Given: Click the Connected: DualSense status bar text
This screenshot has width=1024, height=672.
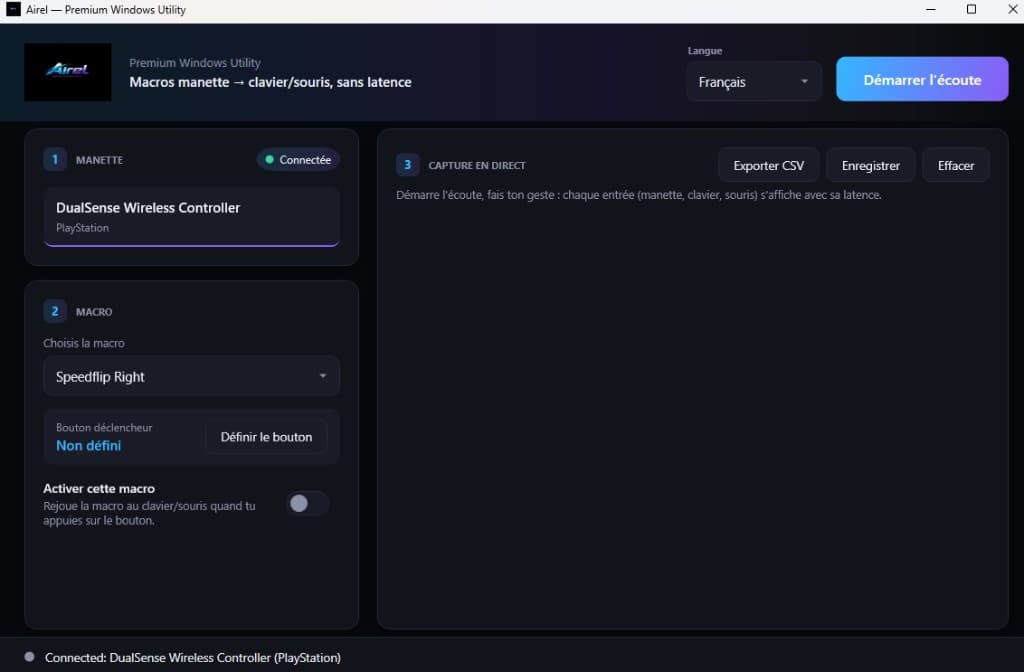Looking at the screenshot, I should point(193,657).
